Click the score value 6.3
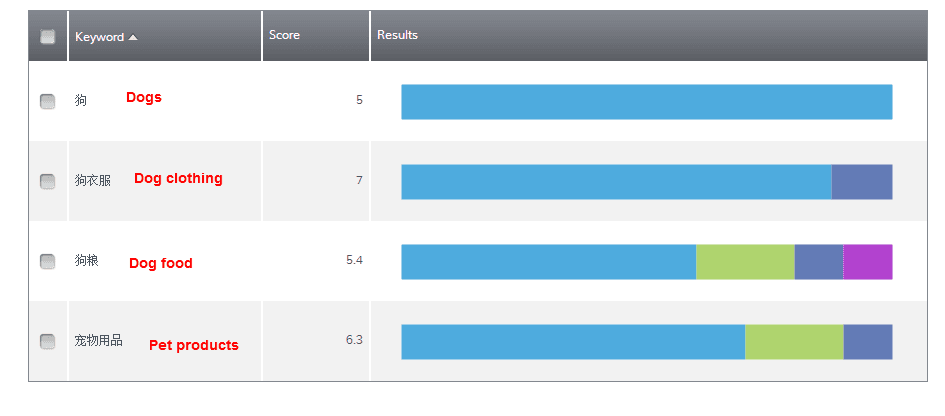Viewport: 945px width, 416px height. 353,340
